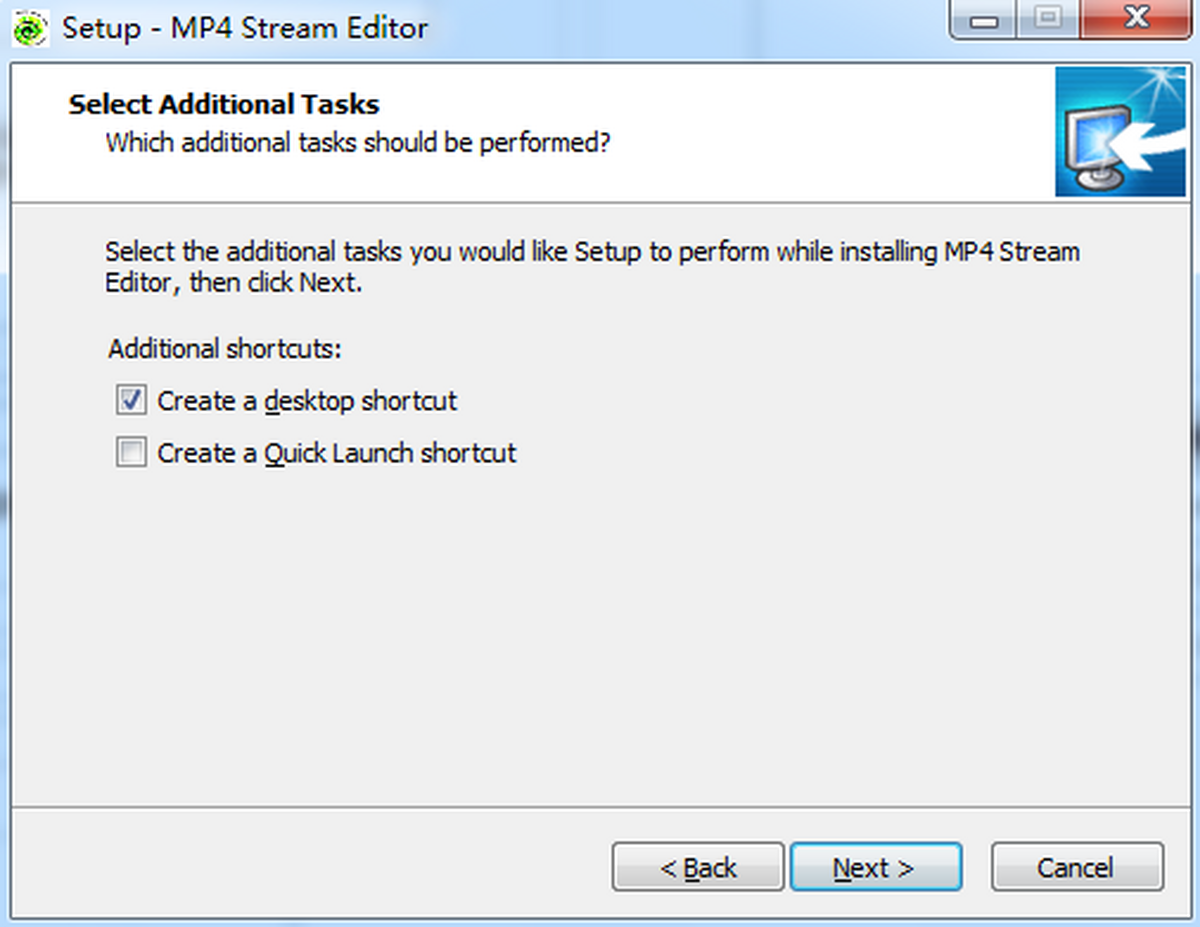Click the 'Select Additional Tasks' heading
This screenshot has height=927, width=1200.
(x=224, y=104)
